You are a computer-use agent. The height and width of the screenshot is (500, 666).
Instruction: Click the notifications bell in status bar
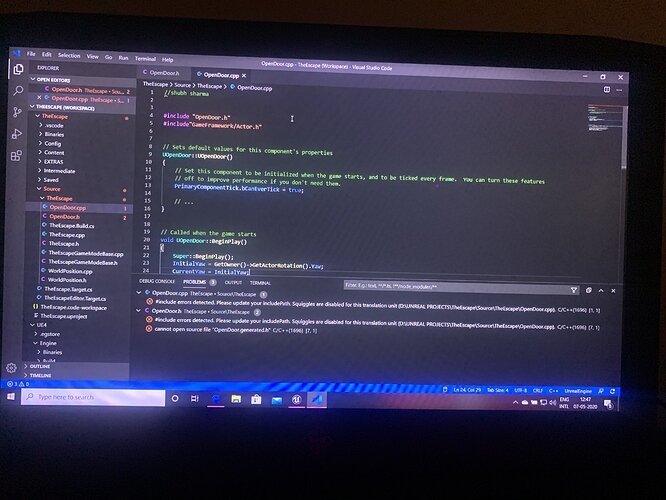click(x=612, y=391)
